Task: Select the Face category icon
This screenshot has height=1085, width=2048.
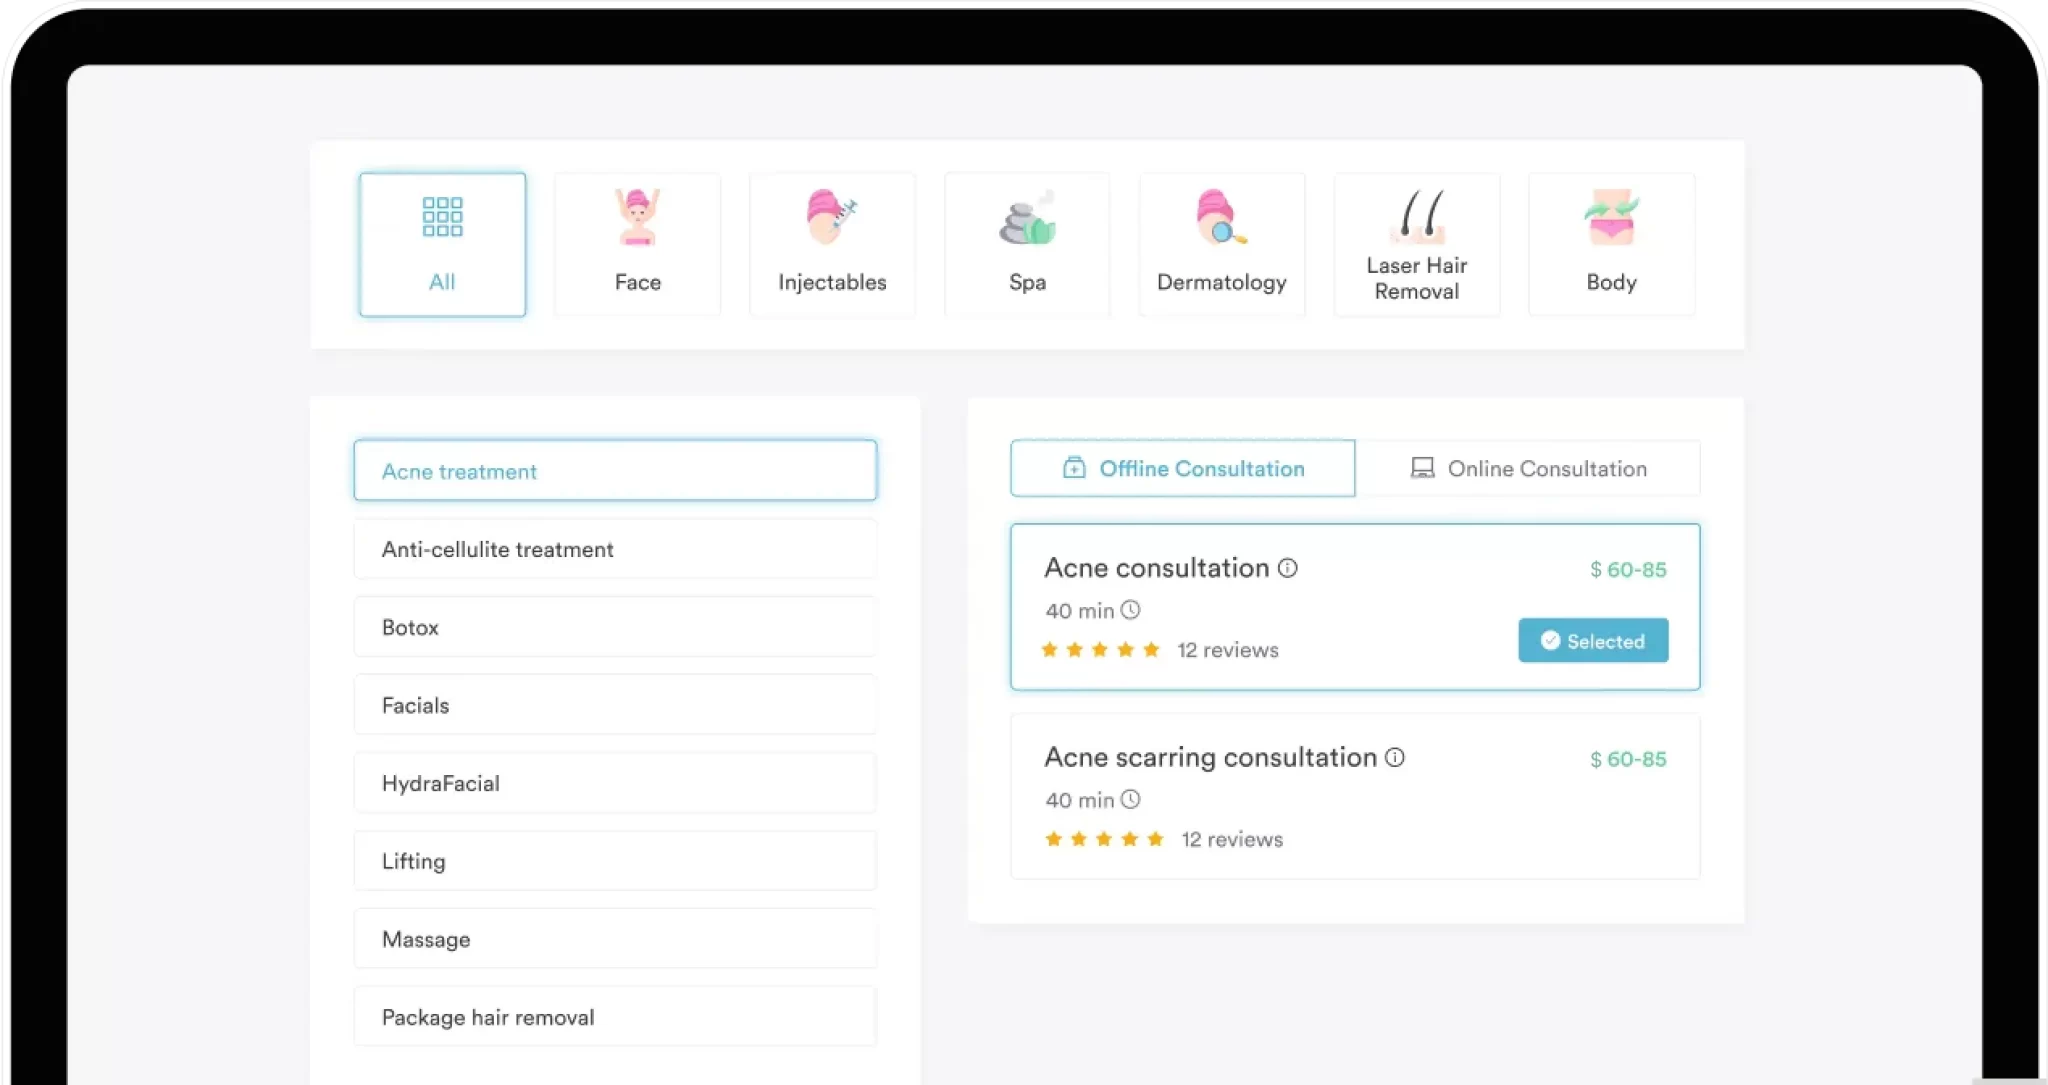Action: 637,217
